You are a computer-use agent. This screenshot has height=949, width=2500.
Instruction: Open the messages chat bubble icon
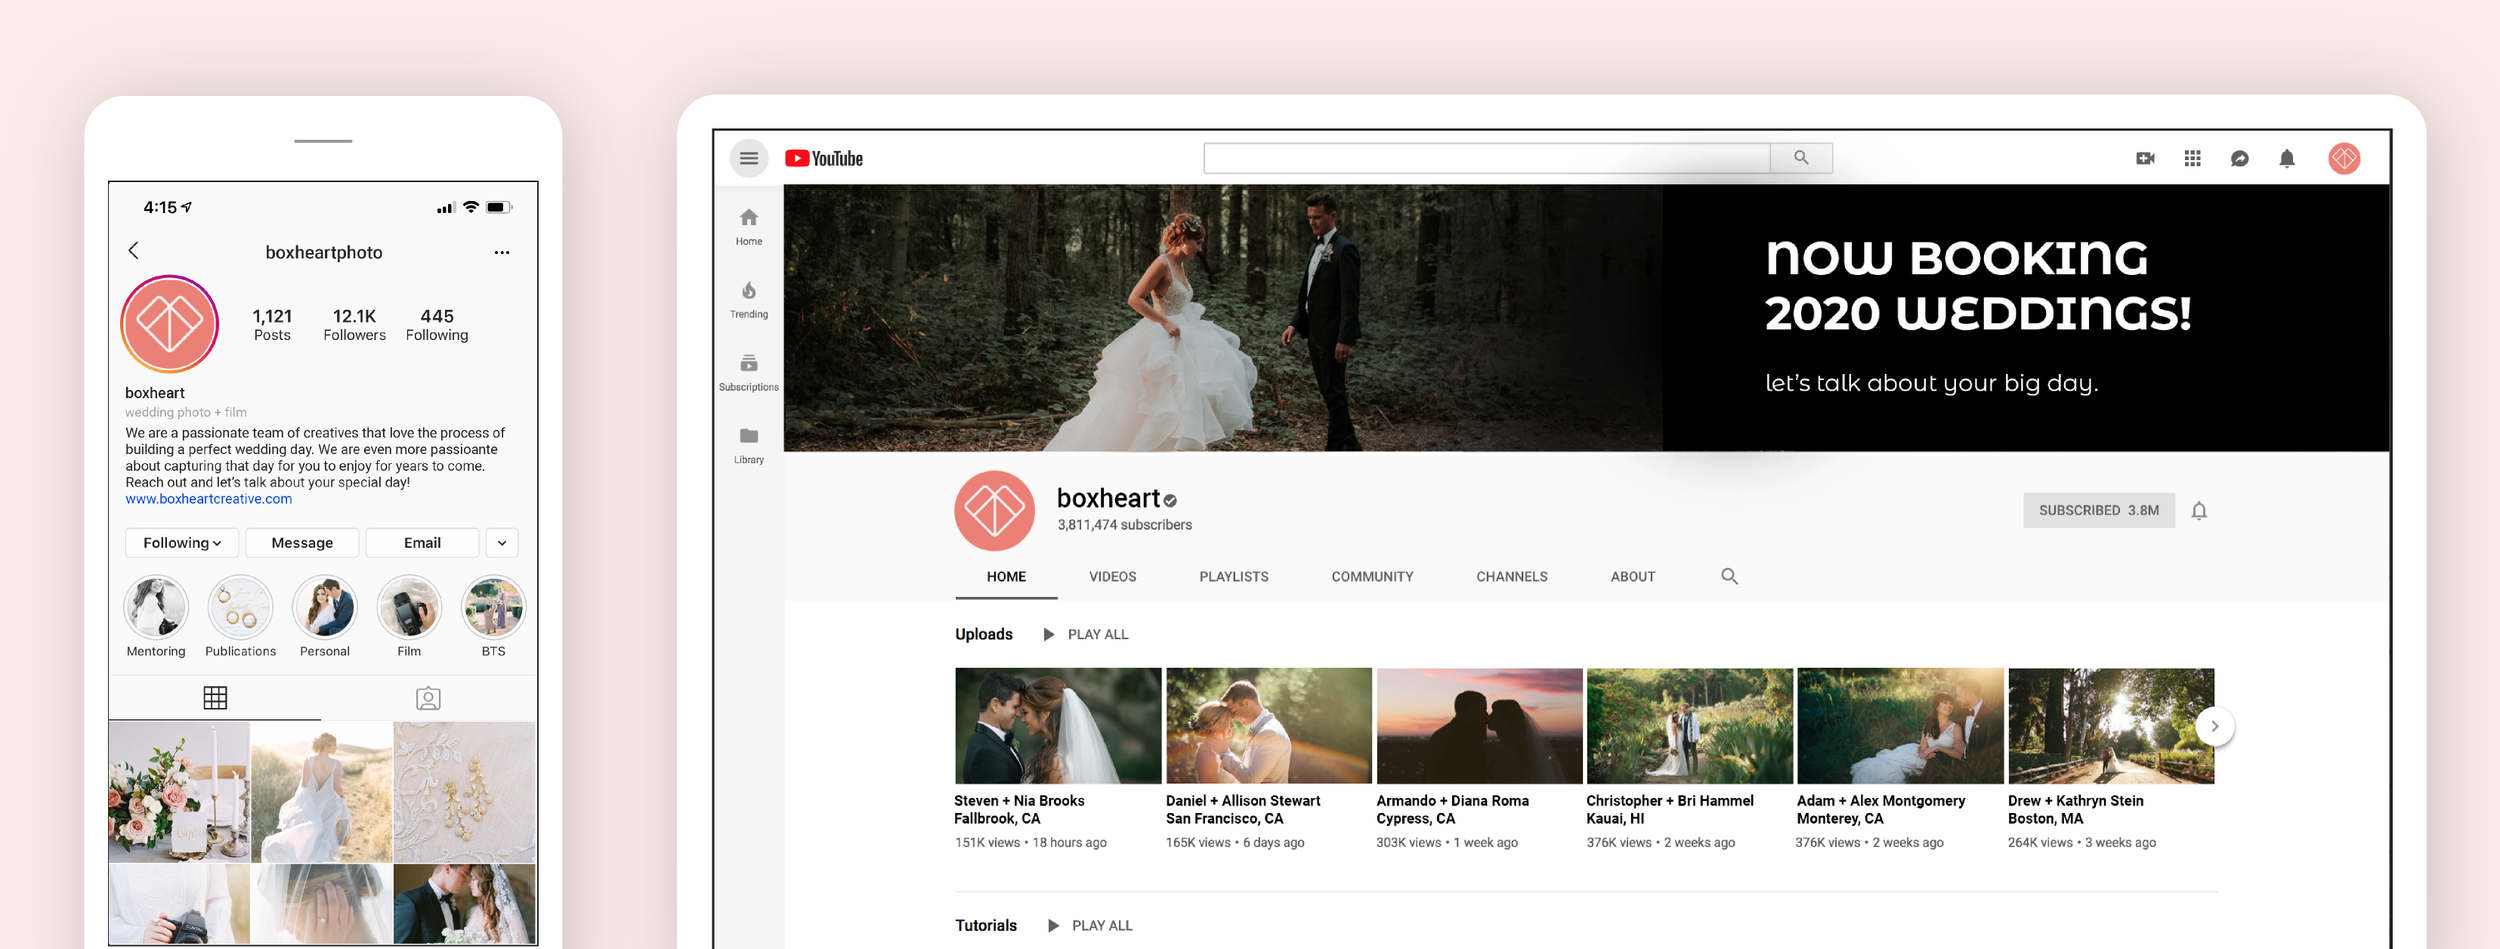pos(2240,158)
